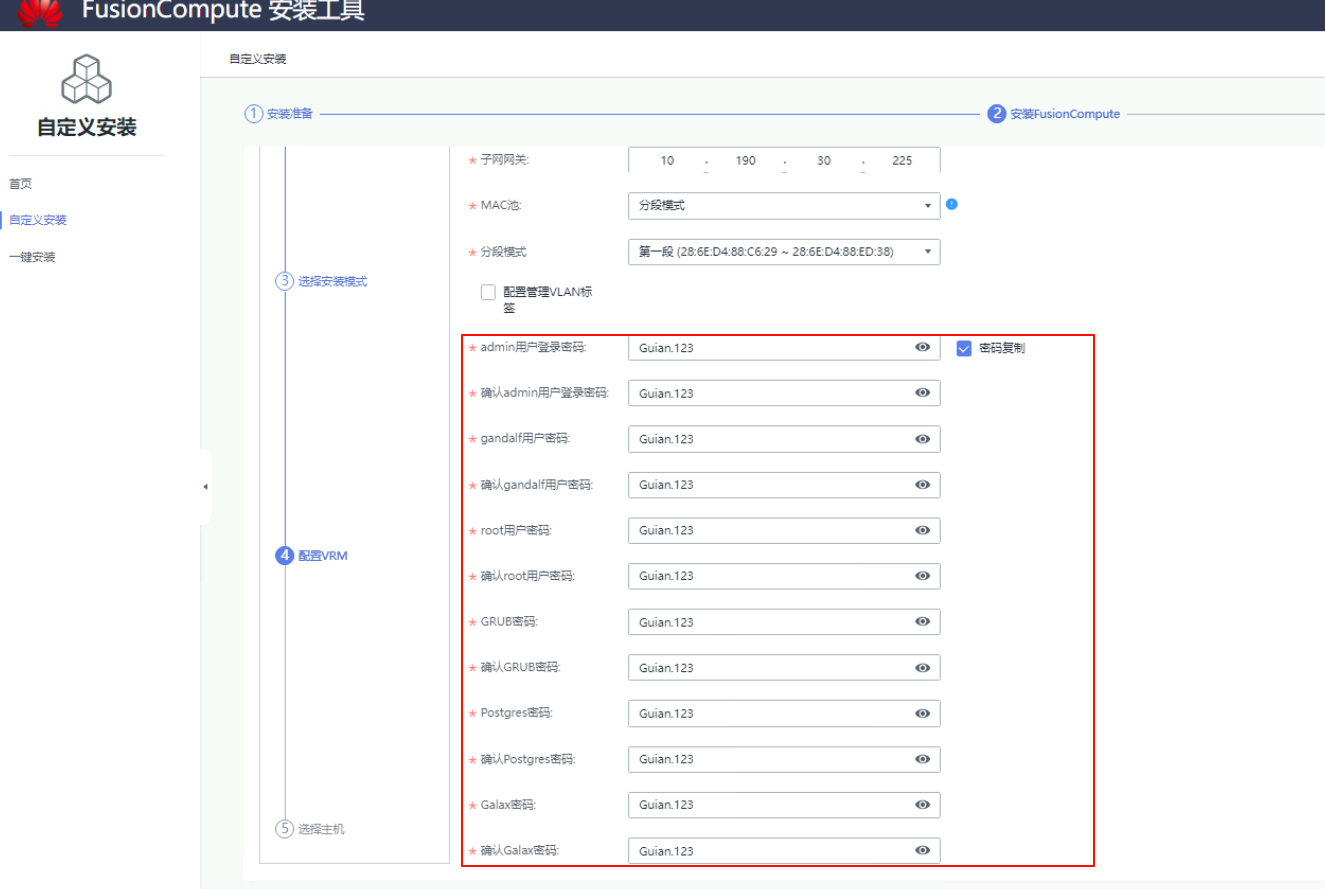Show admin用户登录密码 using the eye icon

[922, 347]
